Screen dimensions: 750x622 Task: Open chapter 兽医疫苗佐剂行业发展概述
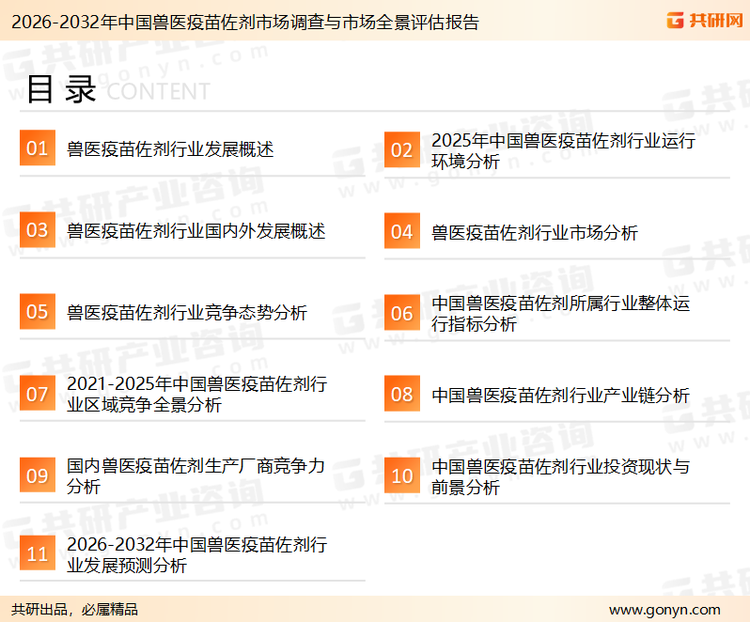tap(170, 149)
